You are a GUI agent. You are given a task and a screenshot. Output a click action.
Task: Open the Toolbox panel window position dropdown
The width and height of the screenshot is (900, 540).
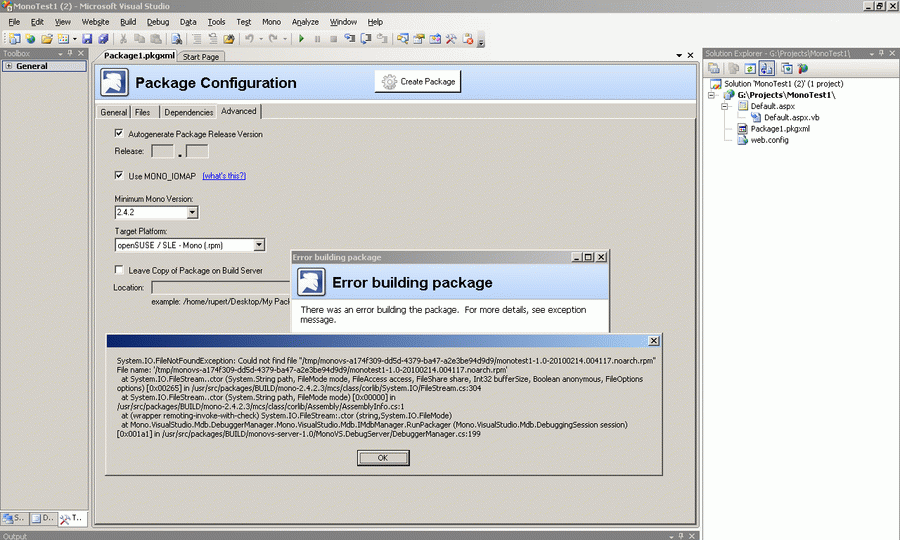pos(60,53)
